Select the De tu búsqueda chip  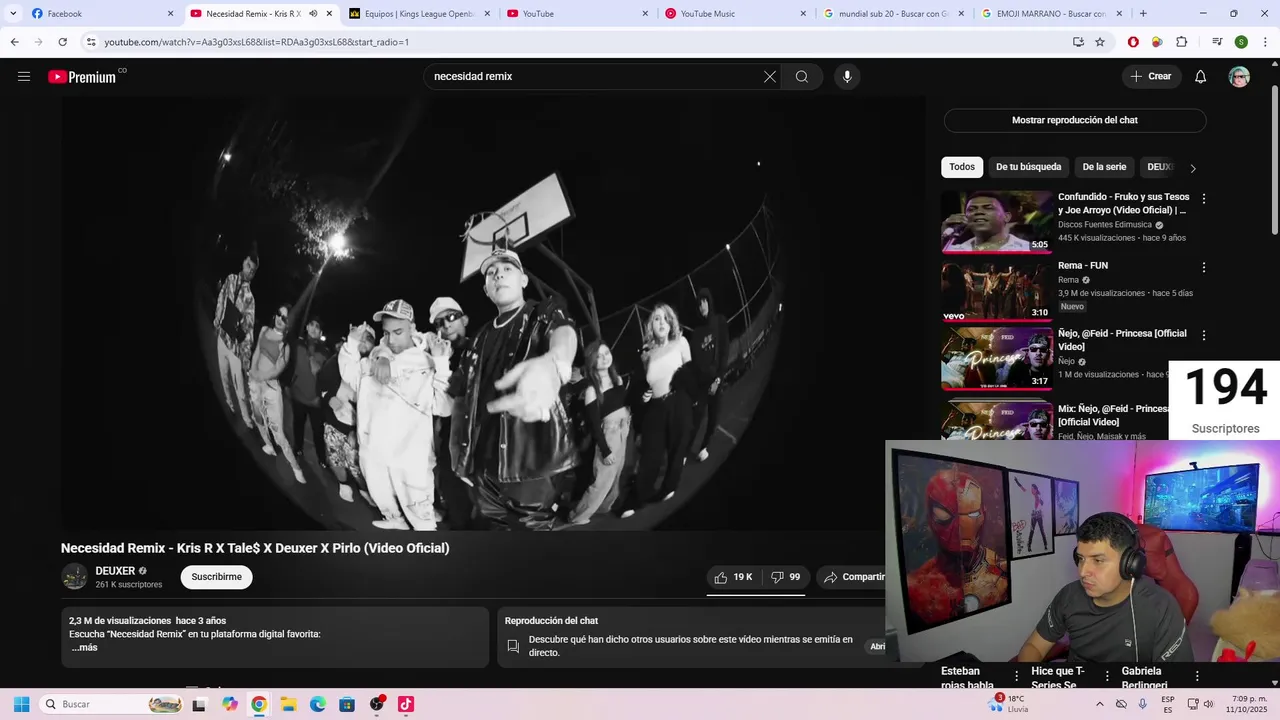(1028, 167)
